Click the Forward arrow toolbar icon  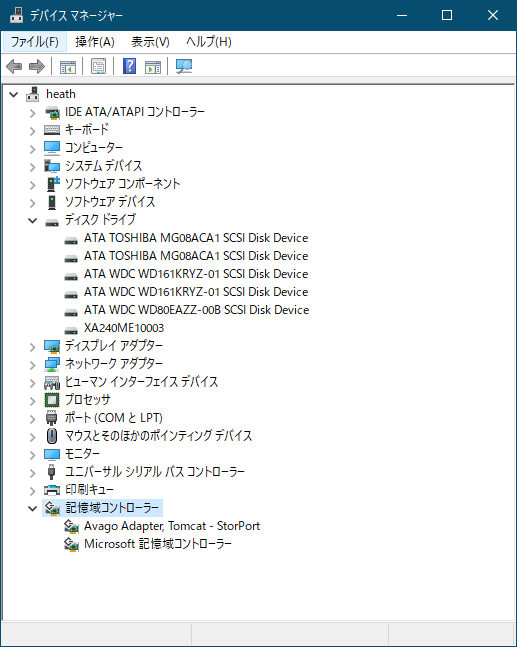(x=37, y=66)
